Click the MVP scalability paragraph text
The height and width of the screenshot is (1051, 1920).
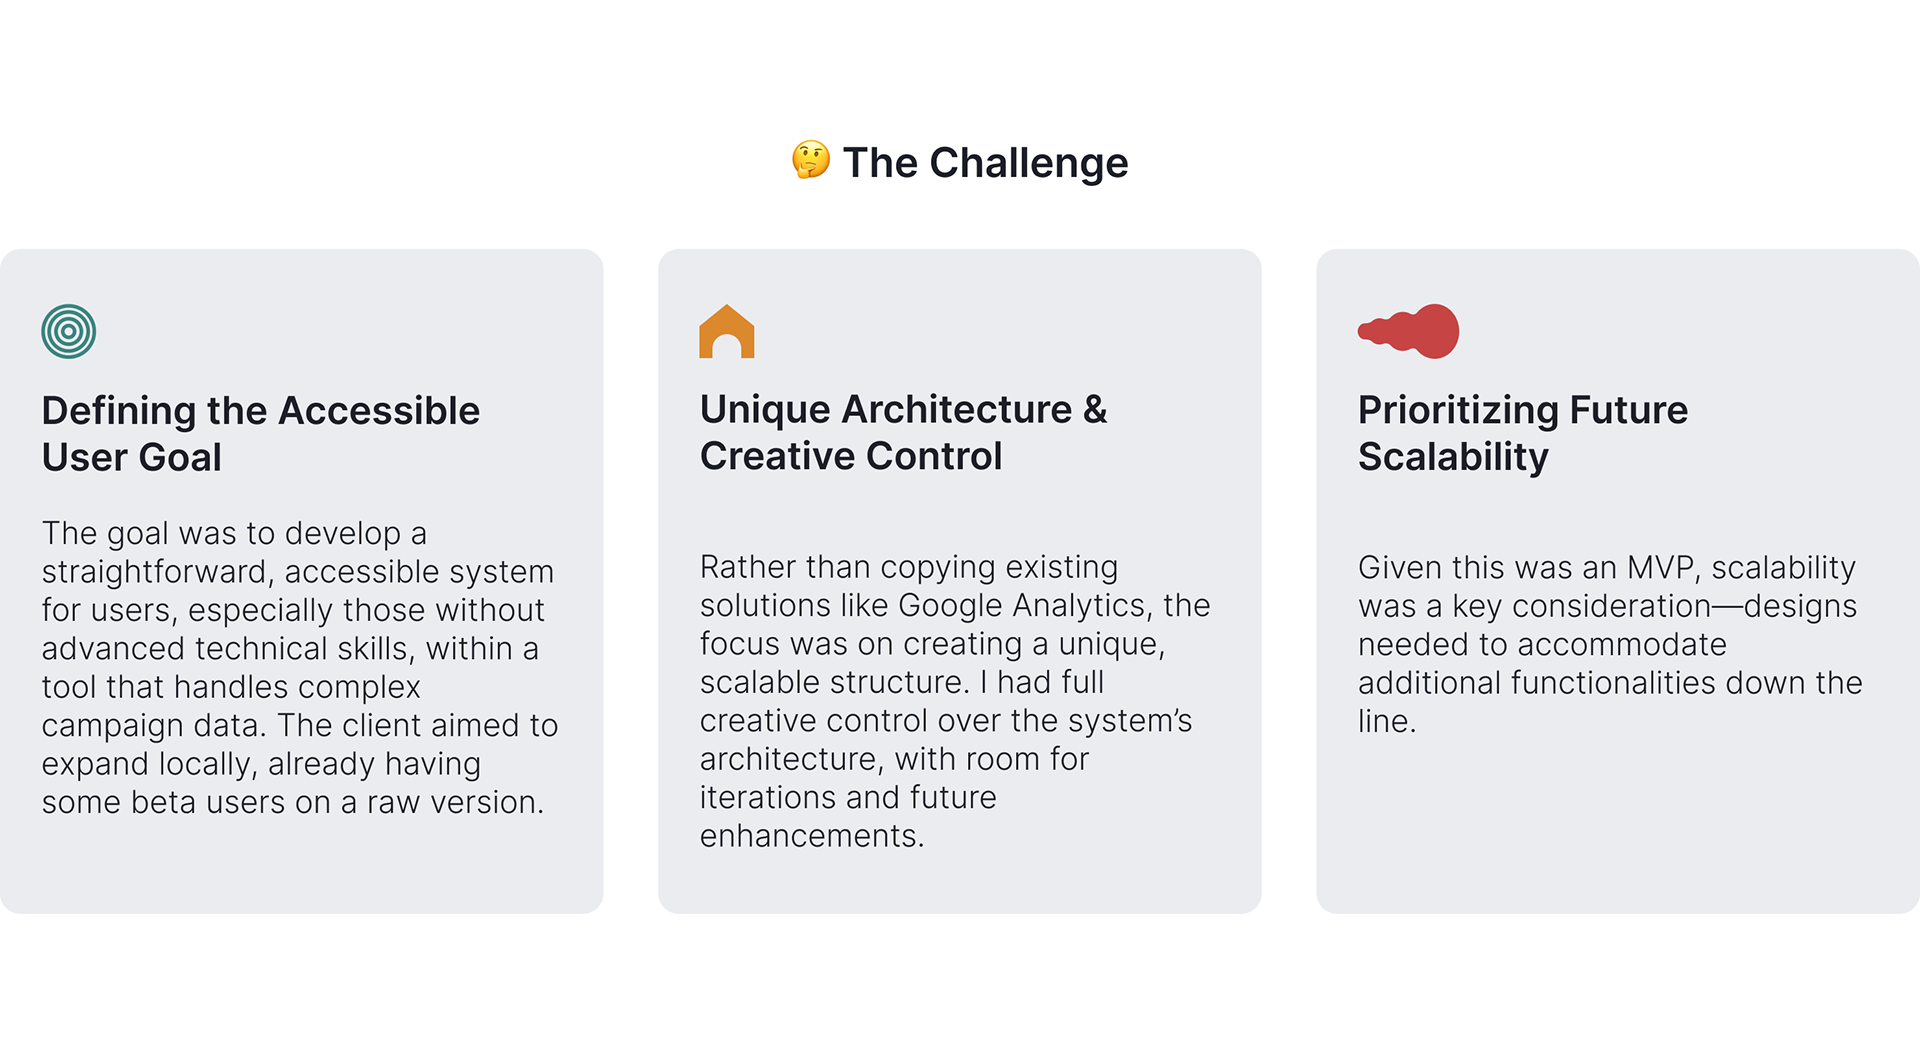point(1609,643)
